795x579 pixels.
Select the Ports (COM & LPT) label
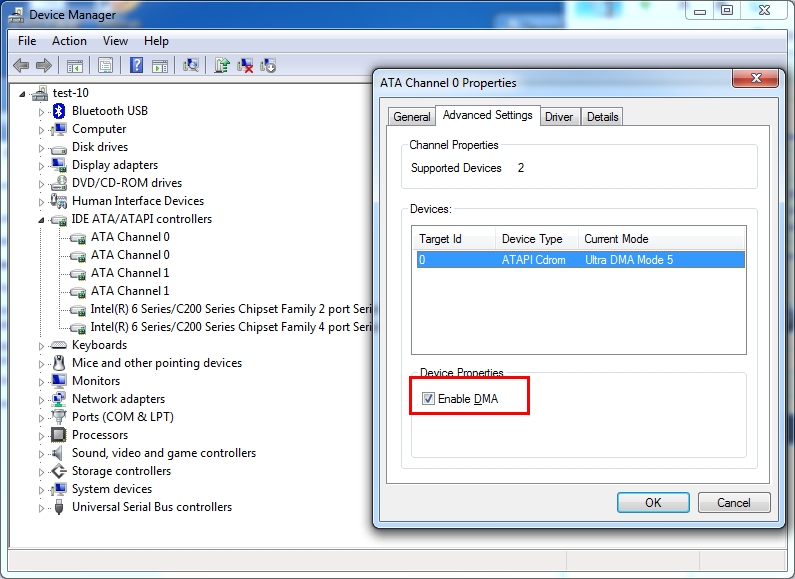123,417
